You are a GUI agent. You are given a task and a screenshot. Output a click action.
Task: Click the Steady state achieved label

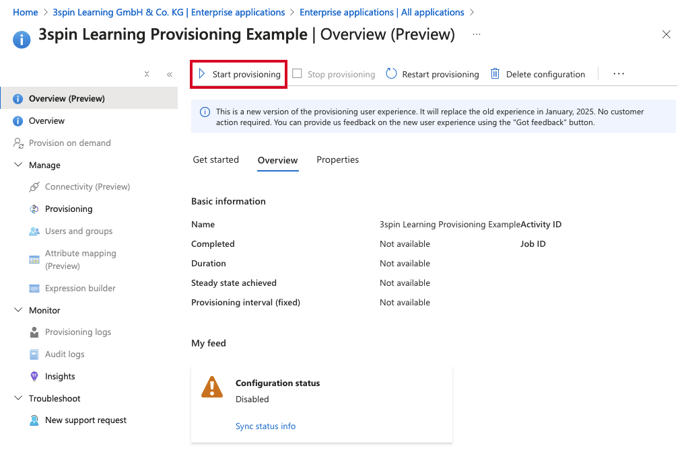(234, 283)
